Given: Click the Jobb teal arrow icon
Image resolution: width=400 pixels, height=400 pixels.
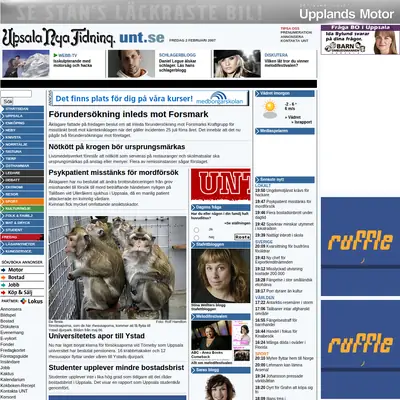Looking at the screenshot, I should [4, 285].
